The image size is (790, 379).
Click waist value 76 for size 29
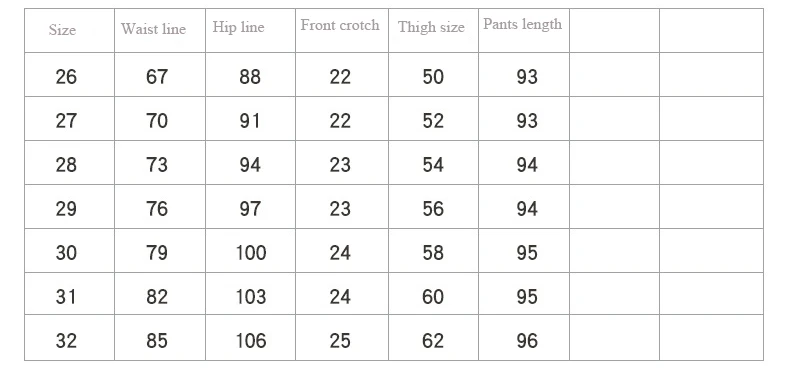click(x=157, y=209)
